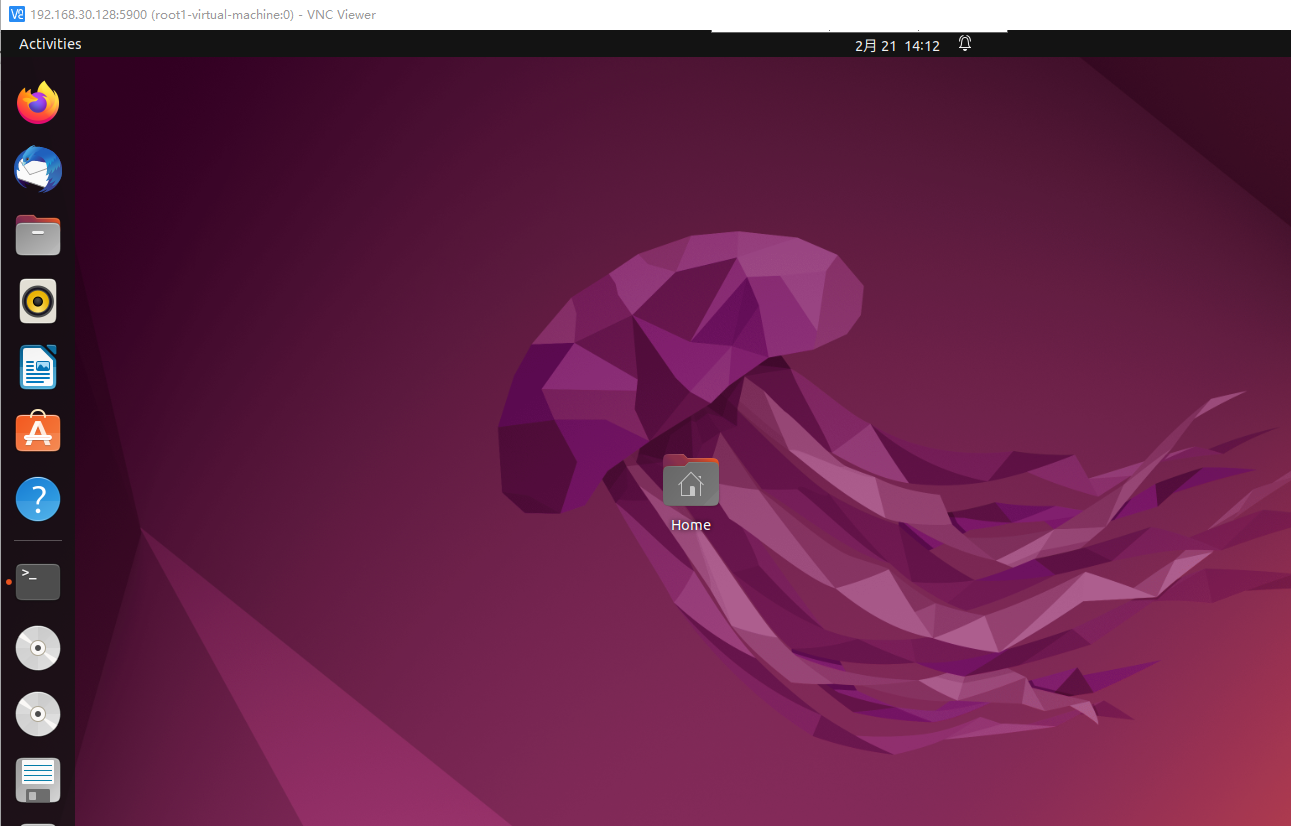This screenshot has height=826, width=1291.
Task: Open the Help question mark icon
Action: pyautogui.click(x=38, y=499)
